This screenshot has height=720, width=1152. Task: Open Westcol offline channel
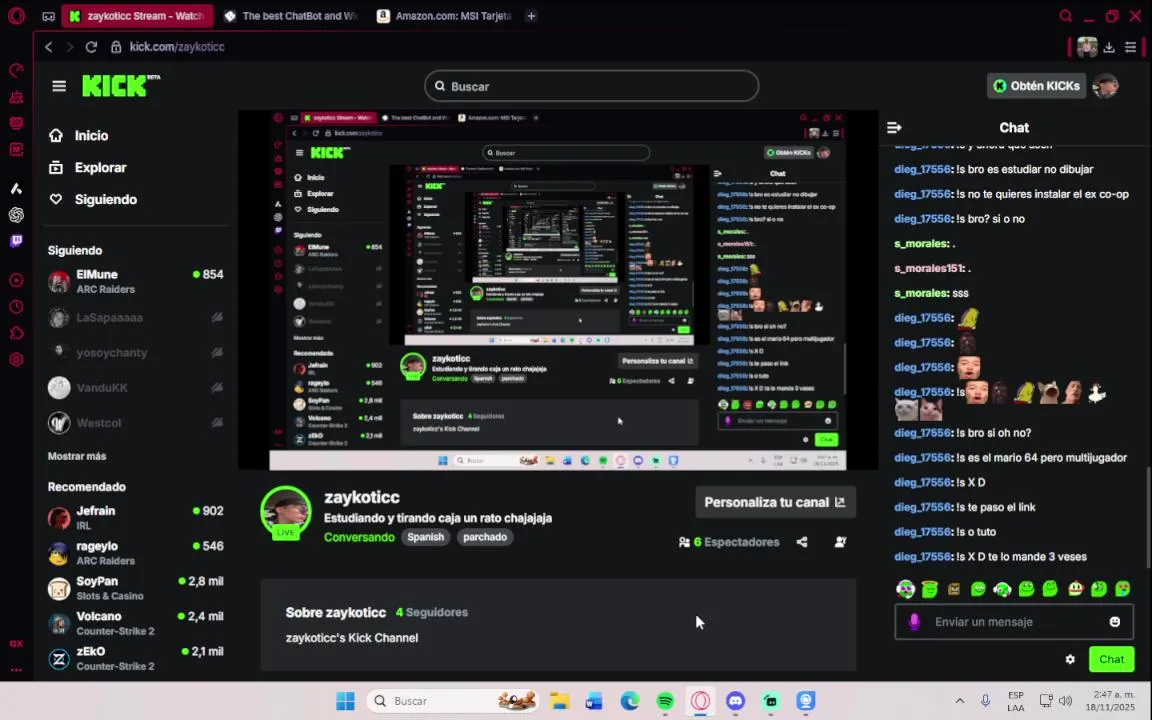pyautogui.click(x=136, y=423)
